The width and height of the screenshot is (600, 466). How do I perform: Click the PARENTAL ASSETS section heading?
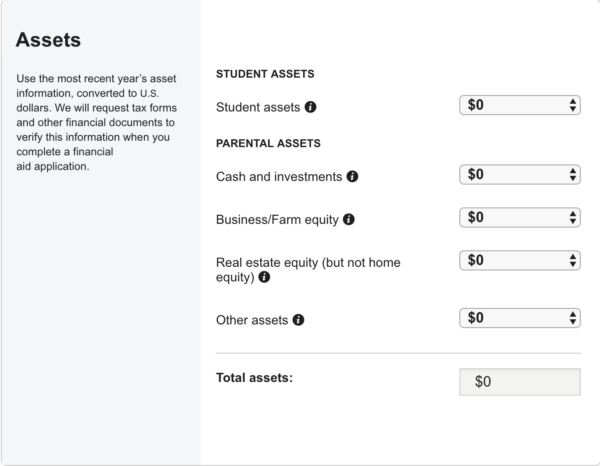click(x=268, y=143)
